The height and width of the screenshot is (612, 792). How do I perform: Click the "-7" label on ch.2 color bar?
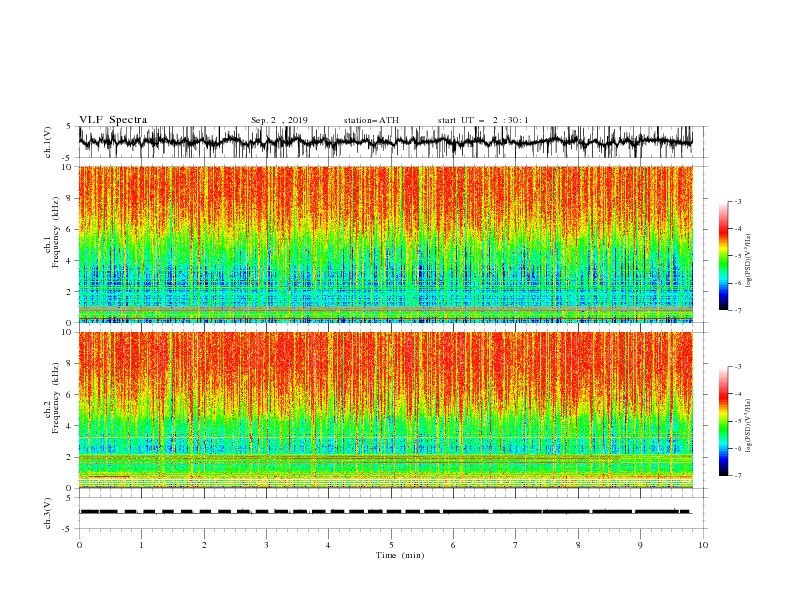737,475
